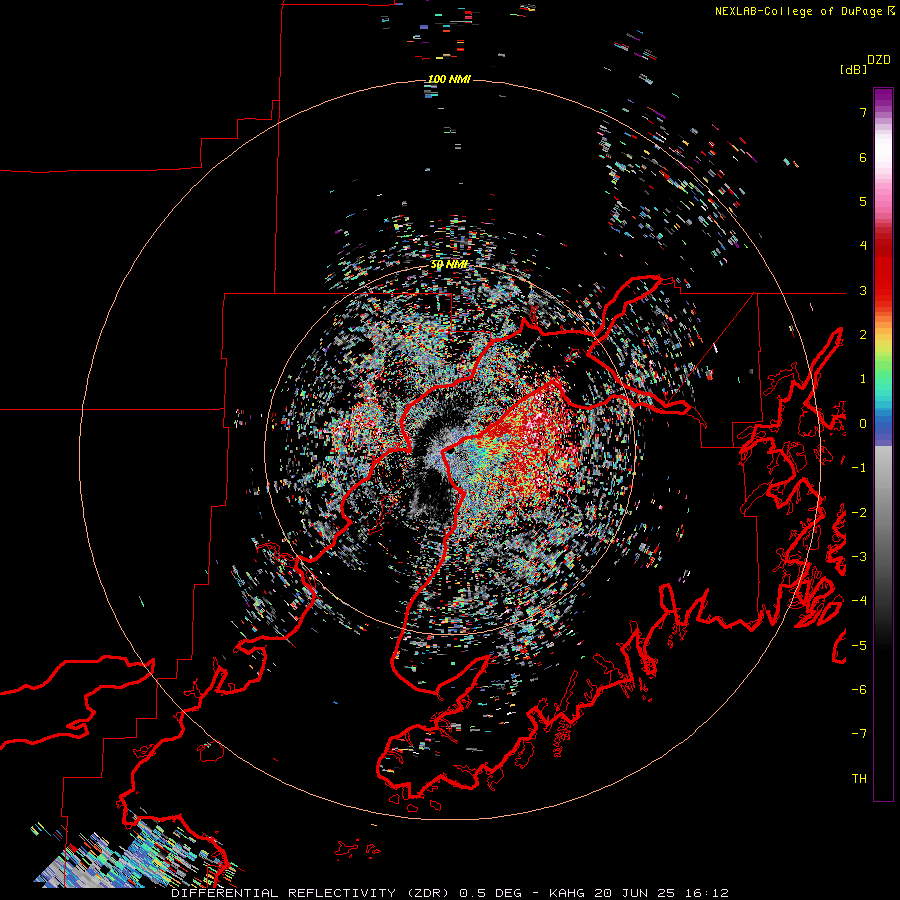Image resolution: width=900 pixels, height=900 pixels.
Task: Click the 1 value on the color scale
Action: (x=863, y=379)
